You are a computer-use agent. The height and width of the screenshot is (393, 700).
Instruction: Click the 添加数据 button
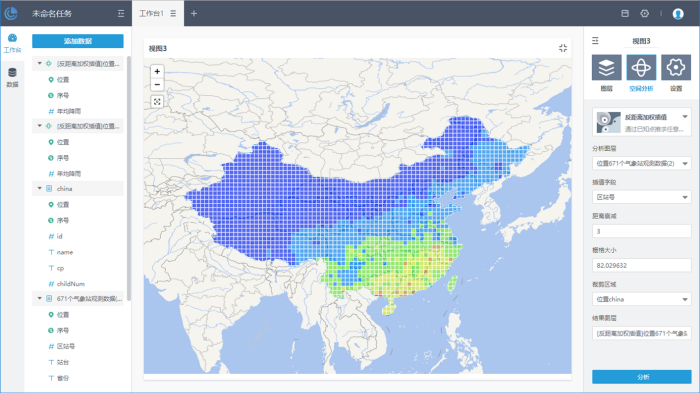point(78,41)
